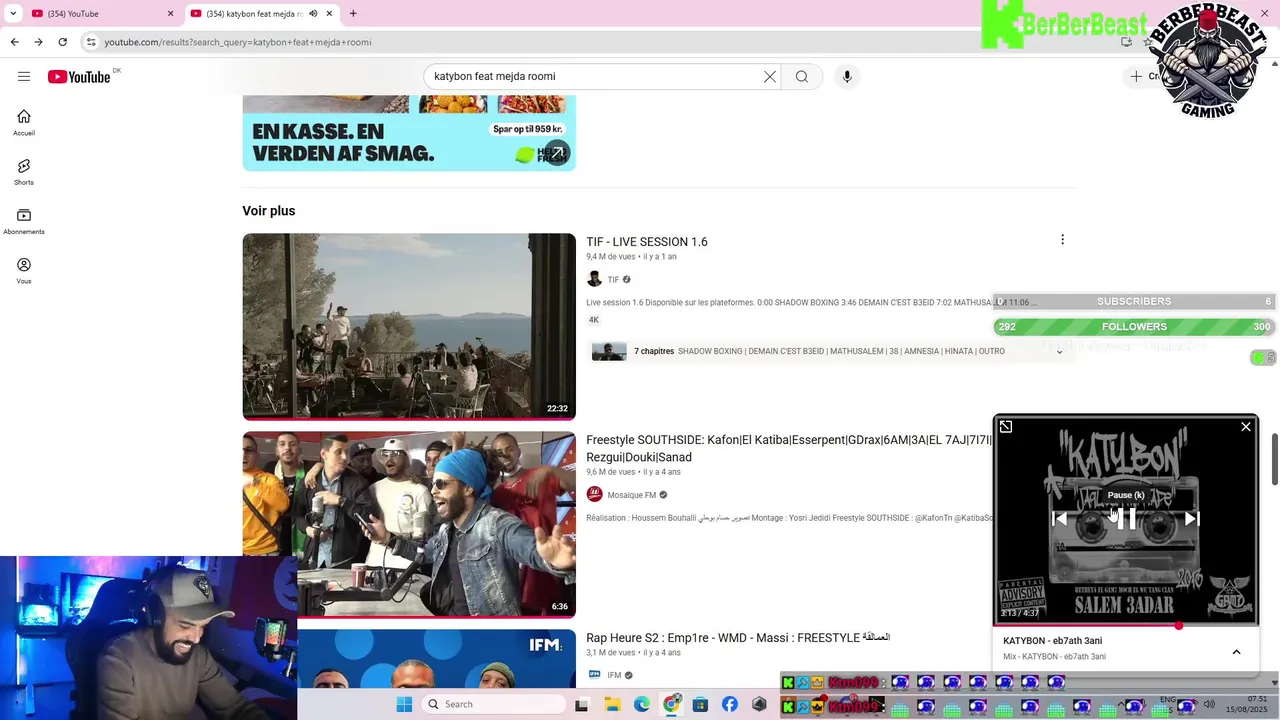Click the browser forward arrow
Image resolution: width=1280 pixels, height=720 pixels.
(38, 42)
